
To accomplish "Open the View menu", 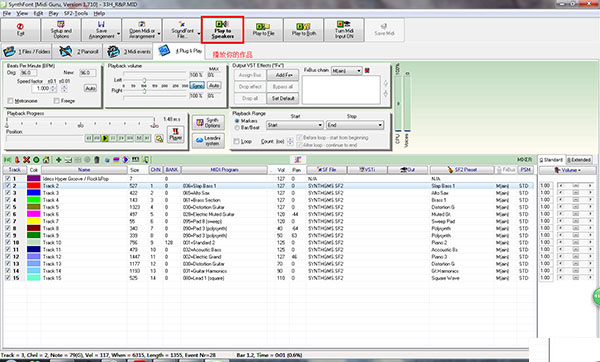I will pos(22,13).
